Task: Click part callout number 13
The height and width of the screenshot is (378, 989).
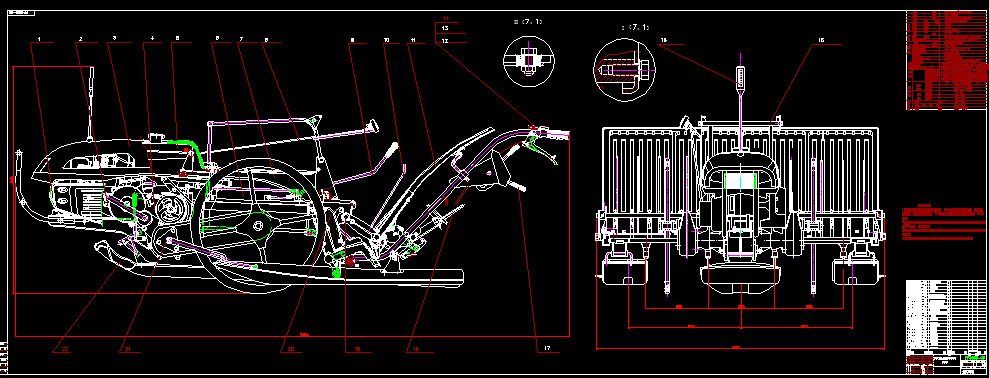Action: 445,29
